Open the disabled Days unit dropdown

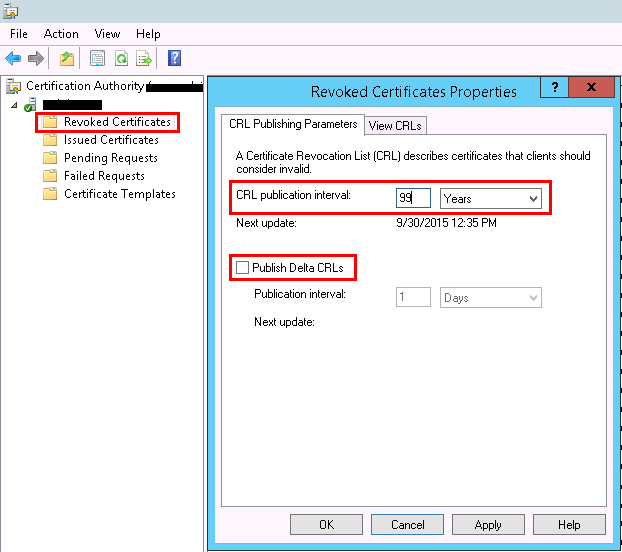[490, 298]
